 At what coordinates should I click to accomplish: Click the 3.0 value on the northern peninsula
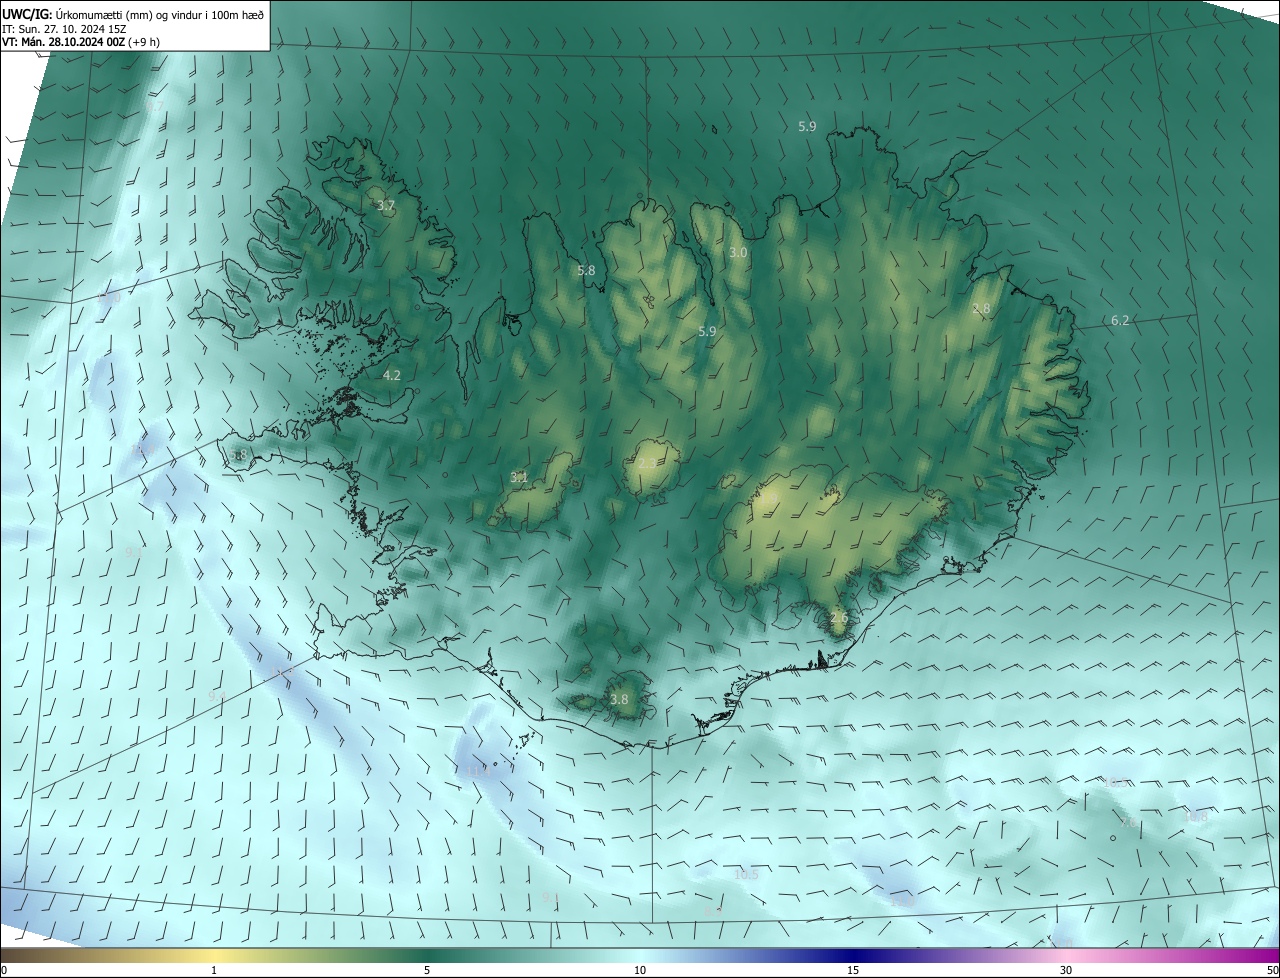point(738,253)
